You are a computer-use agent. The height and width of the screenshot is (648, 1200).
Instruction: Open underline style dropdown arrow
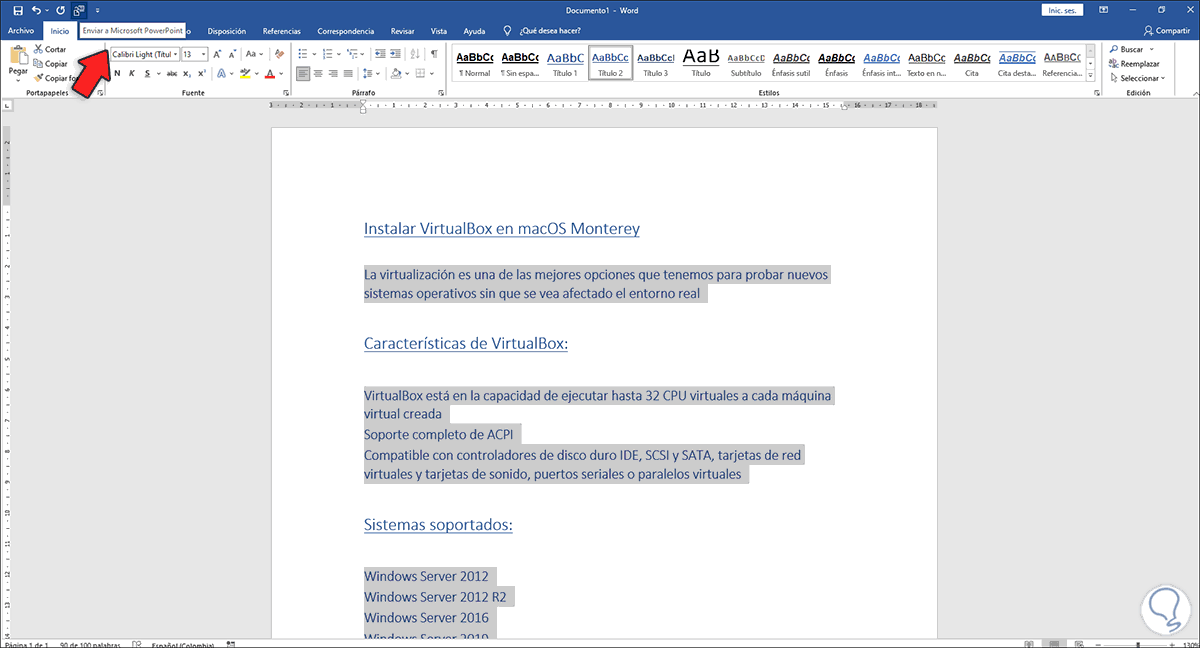click(157, 73)
